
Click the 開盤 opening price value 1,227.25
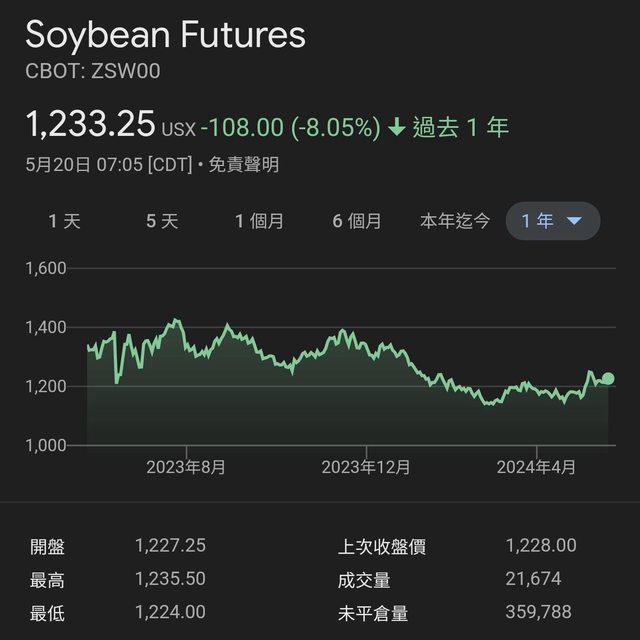pyautogui.click(x=170, y=546)
